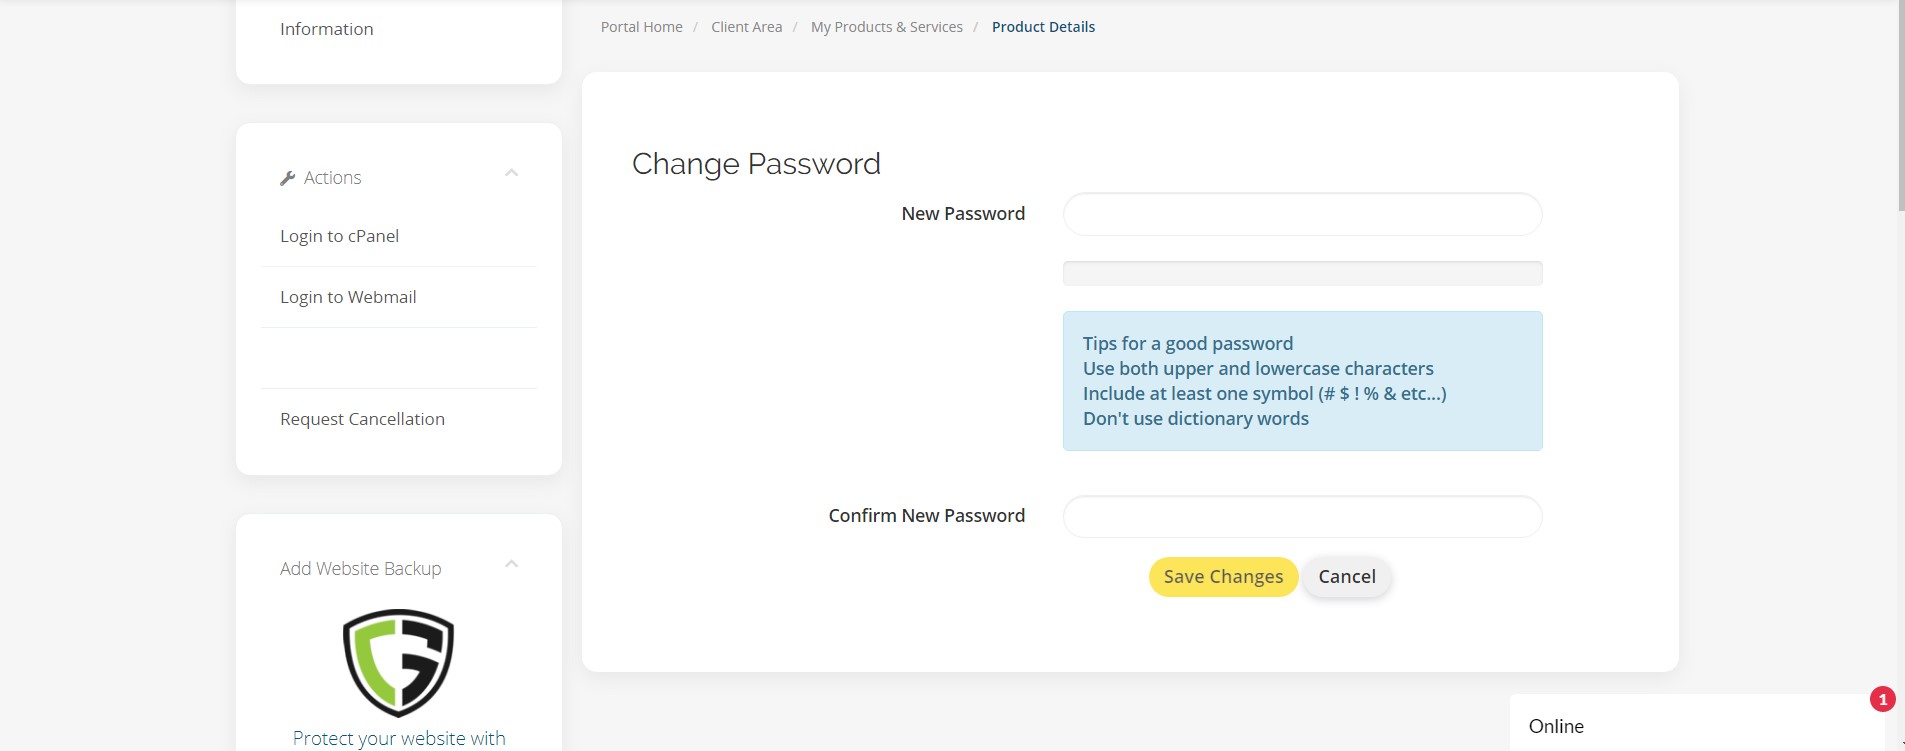
Task: Click the Product Details breadcrumb
Action: [1043, 27]
